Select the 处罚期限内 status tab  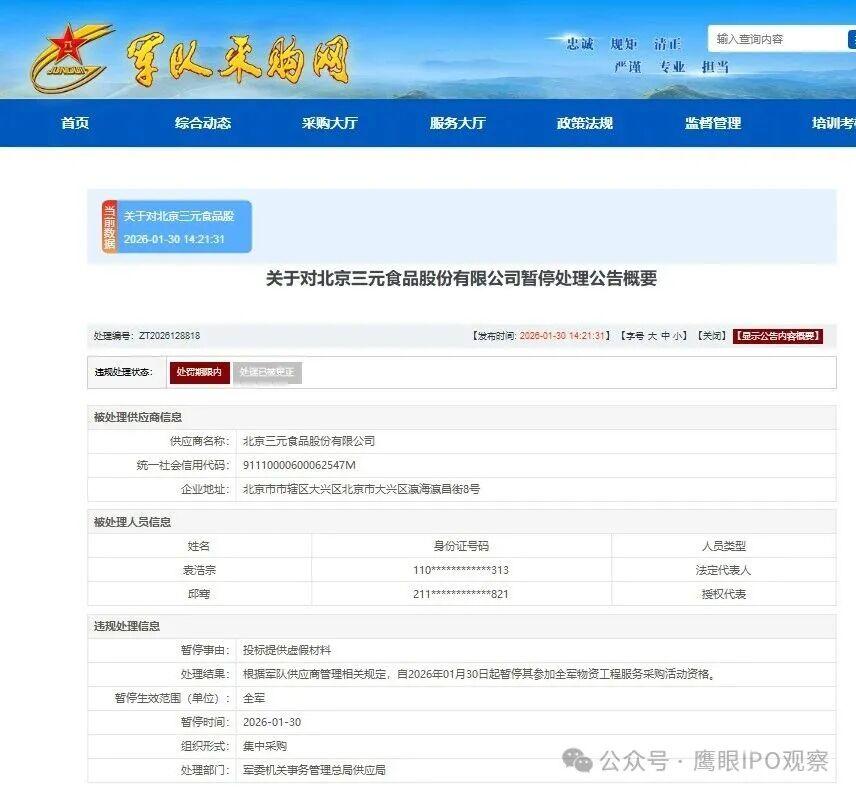pyautogui.click(x=199, y=372)
